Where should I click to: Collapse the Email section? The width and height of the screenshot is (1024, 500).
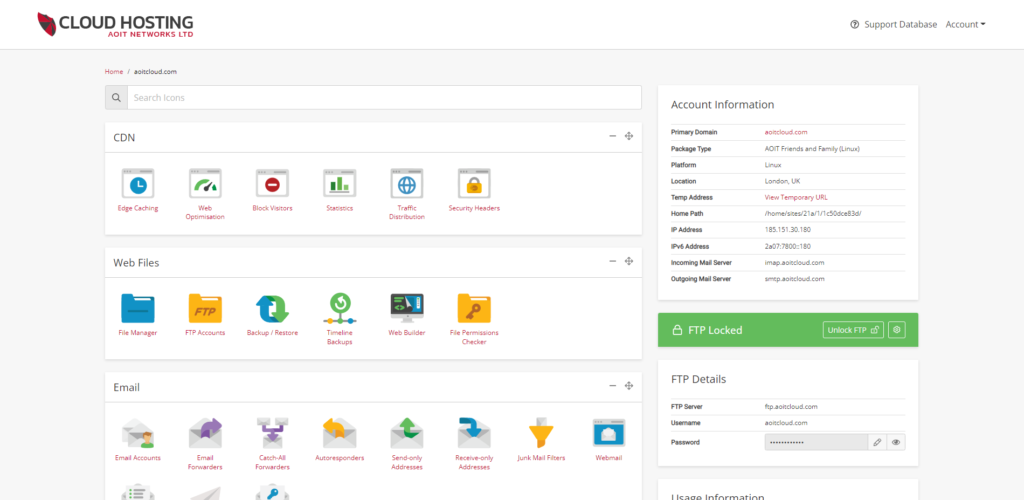tap(613, 386)
